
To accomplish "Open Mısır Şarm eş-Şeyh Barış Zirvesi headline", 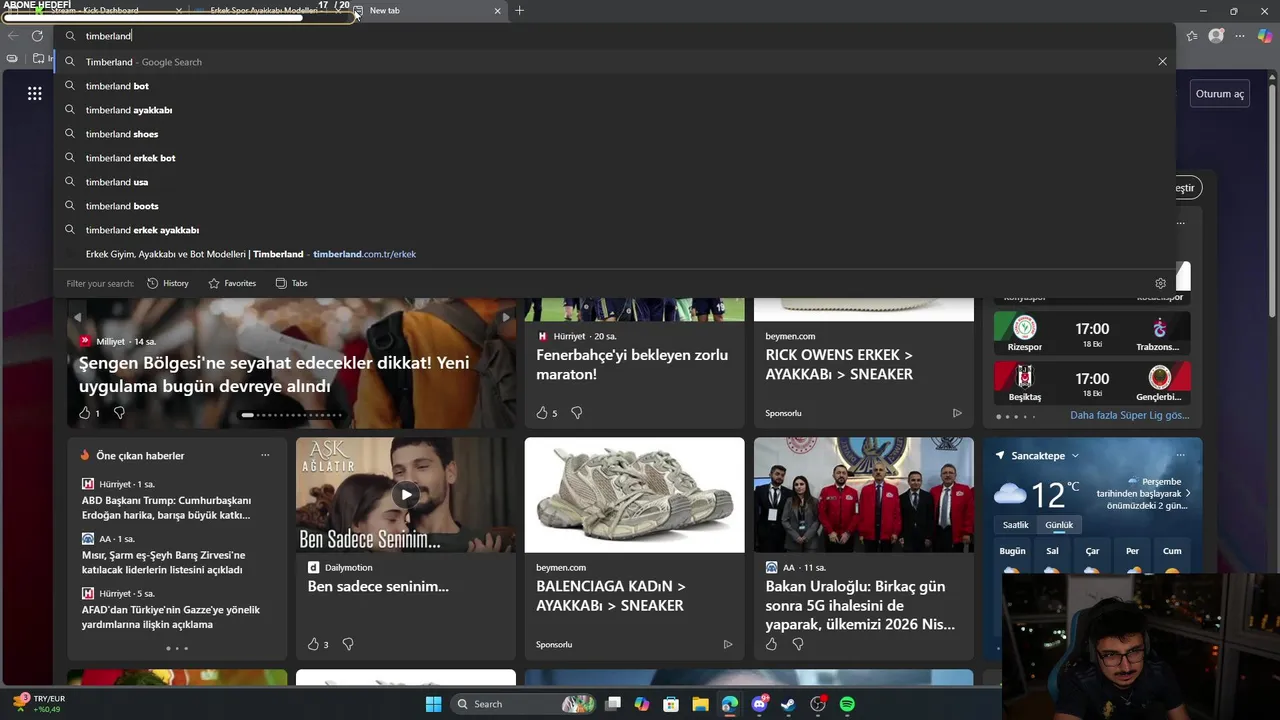I will coord(164,562).
